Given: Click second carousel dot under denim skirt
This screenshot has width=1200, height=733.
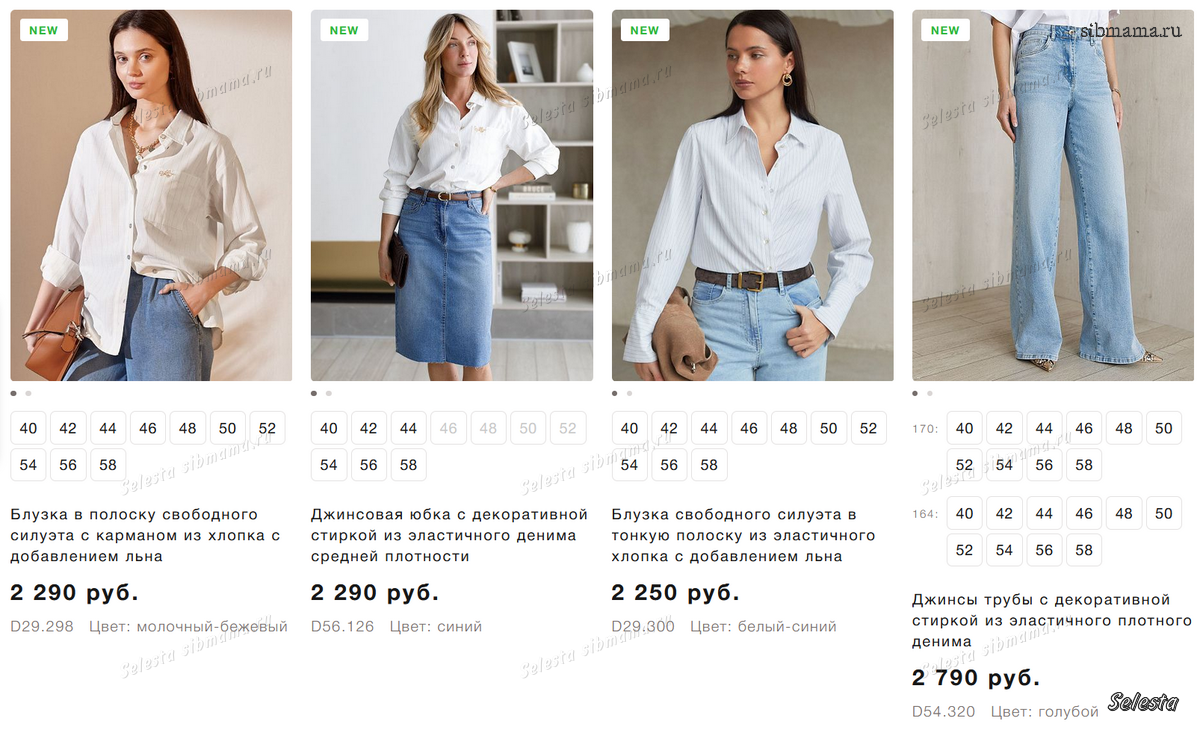Looking at the screenshot, I should [x=329, y=394].
